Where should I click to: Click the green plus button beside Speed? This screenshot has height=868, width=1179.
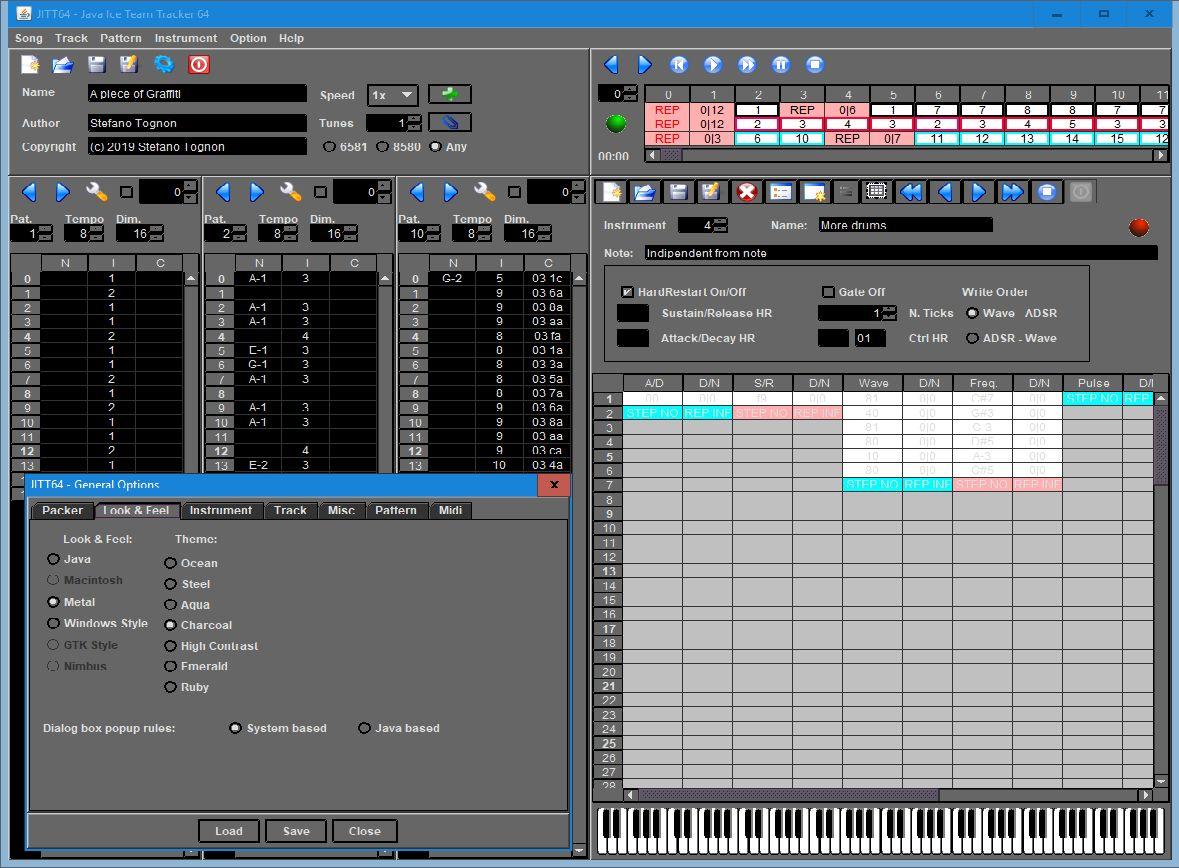[449, 94]
